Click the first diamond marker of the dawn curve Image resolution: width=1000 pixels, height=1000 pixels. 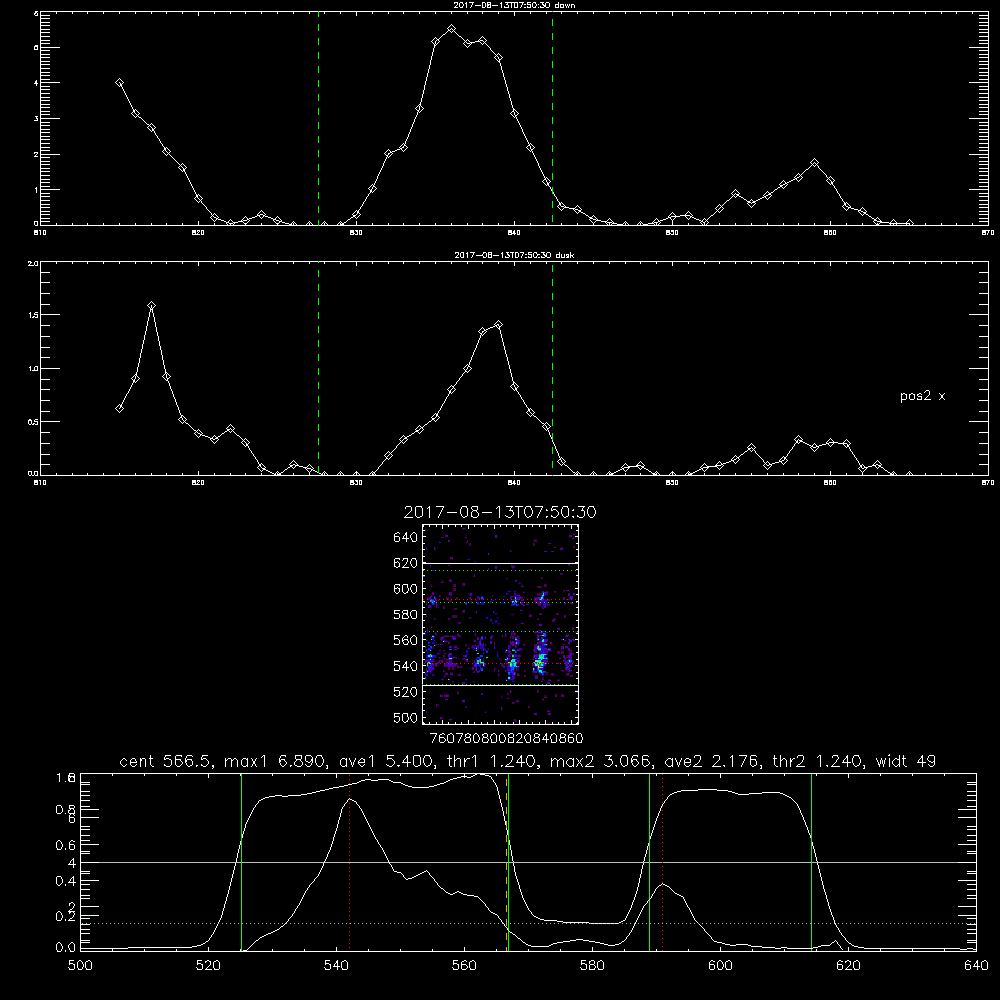click(119, 82)
